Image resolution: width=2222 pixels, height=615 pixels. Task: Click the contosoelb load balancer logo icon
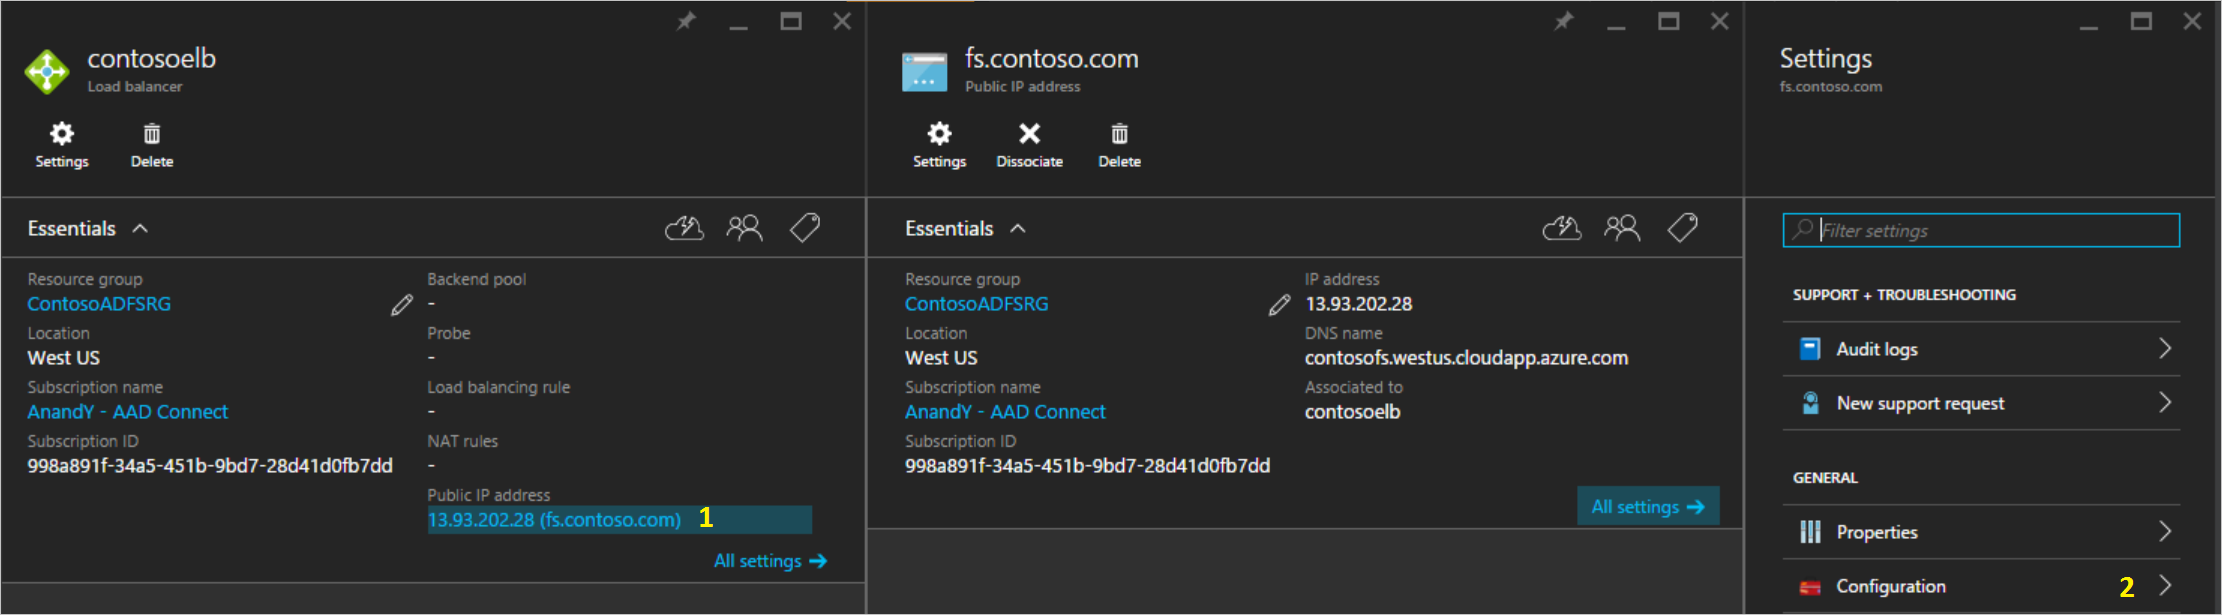(x=47, y=72)
